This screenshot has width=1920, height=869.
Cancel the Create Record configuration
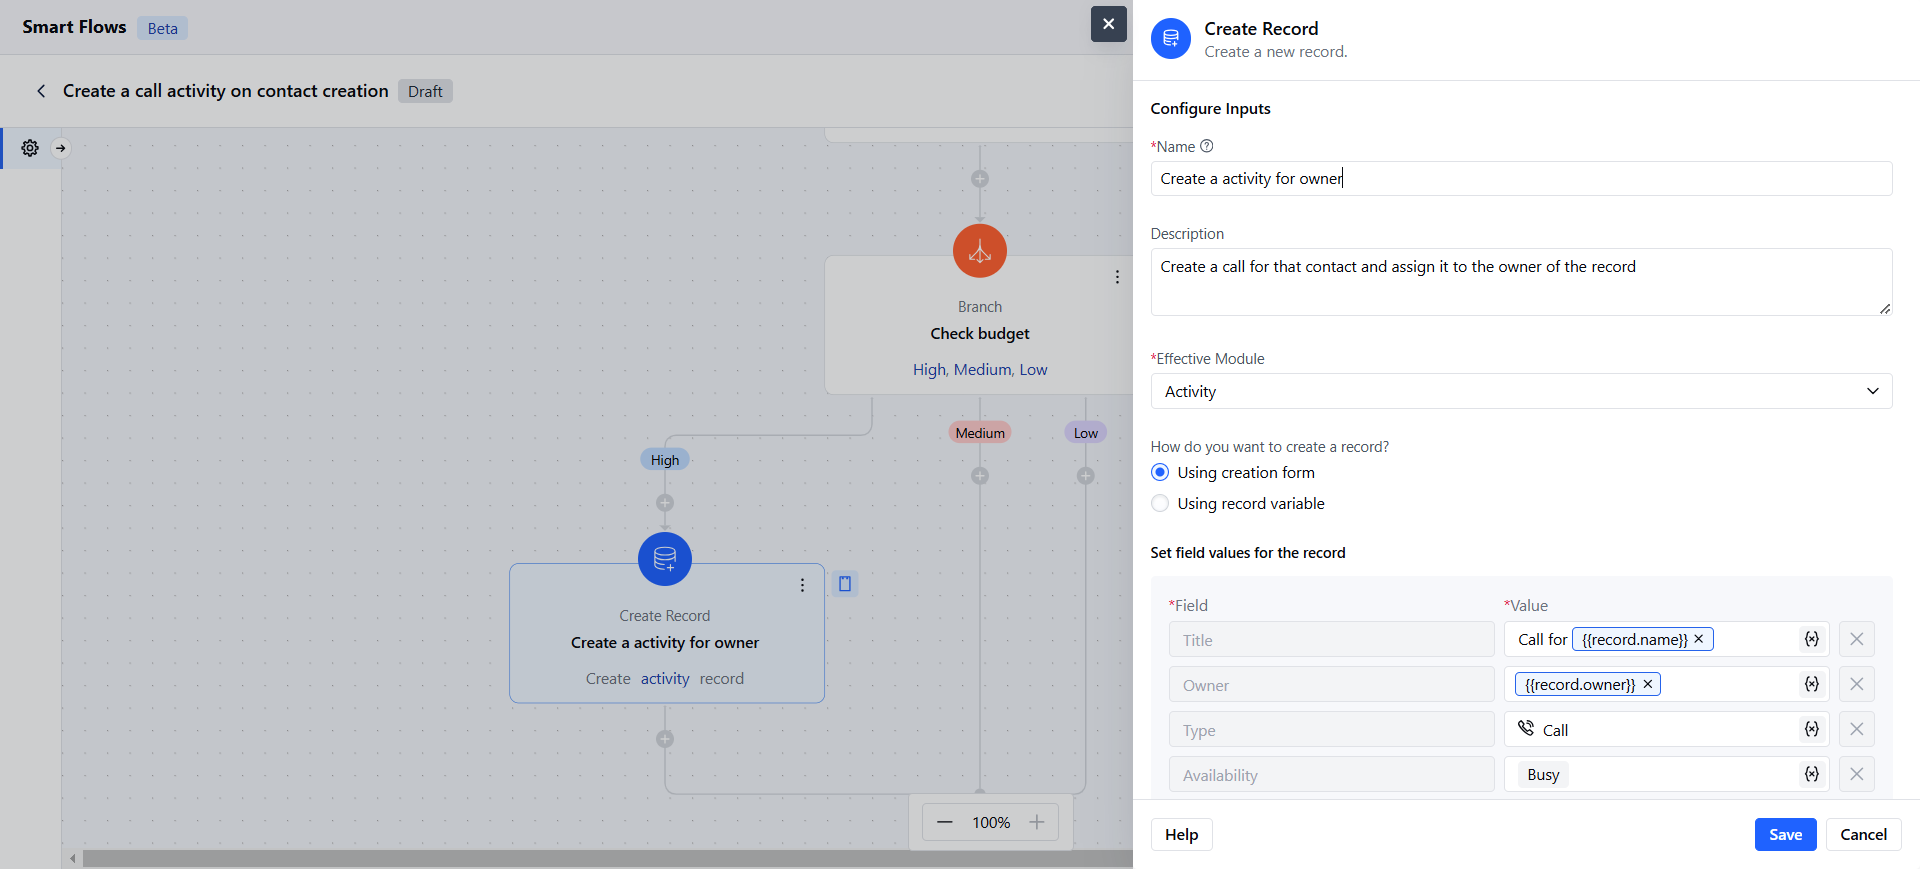point(1863,835)
